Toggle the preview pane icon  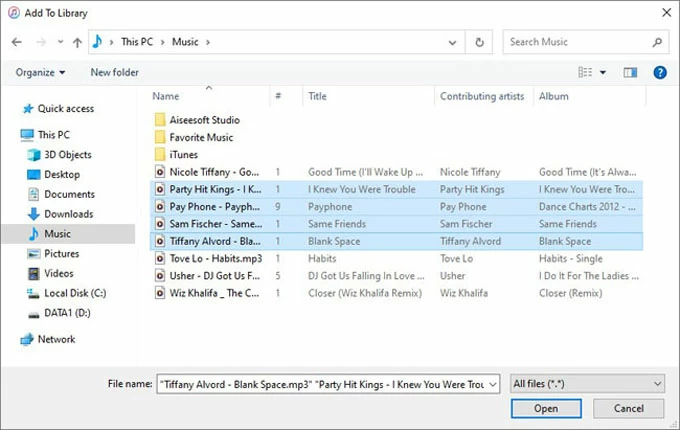click(x=630, y=72)
